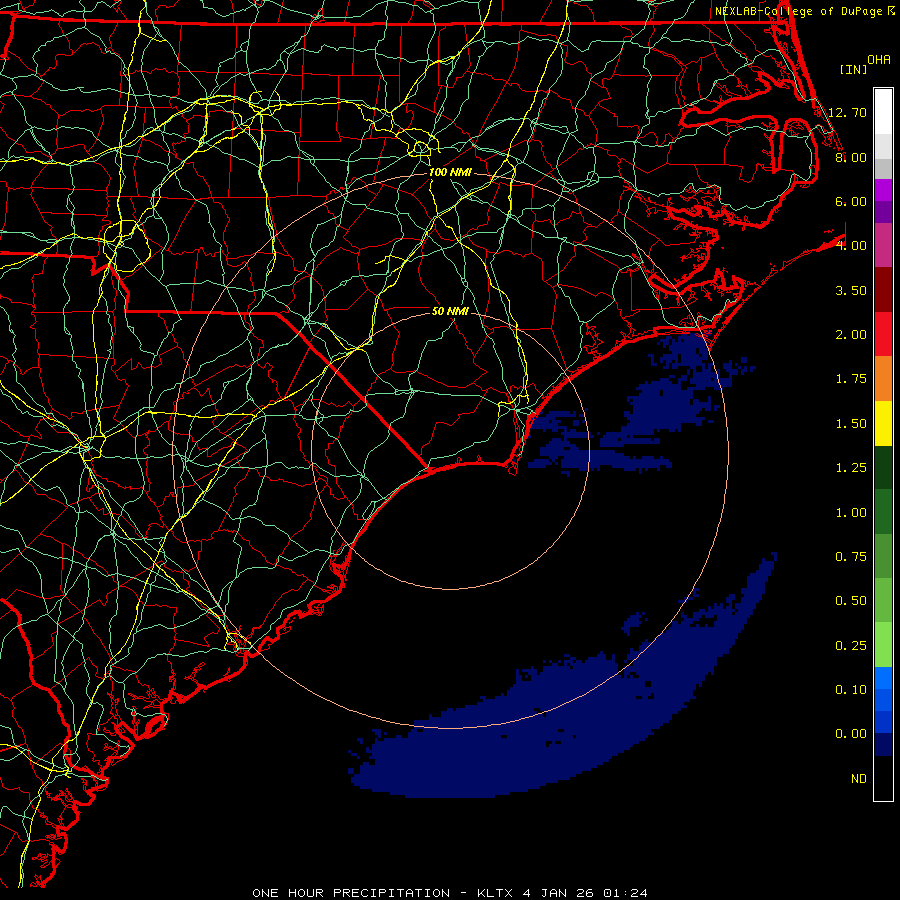Click the '1.50' legend value

851,424
